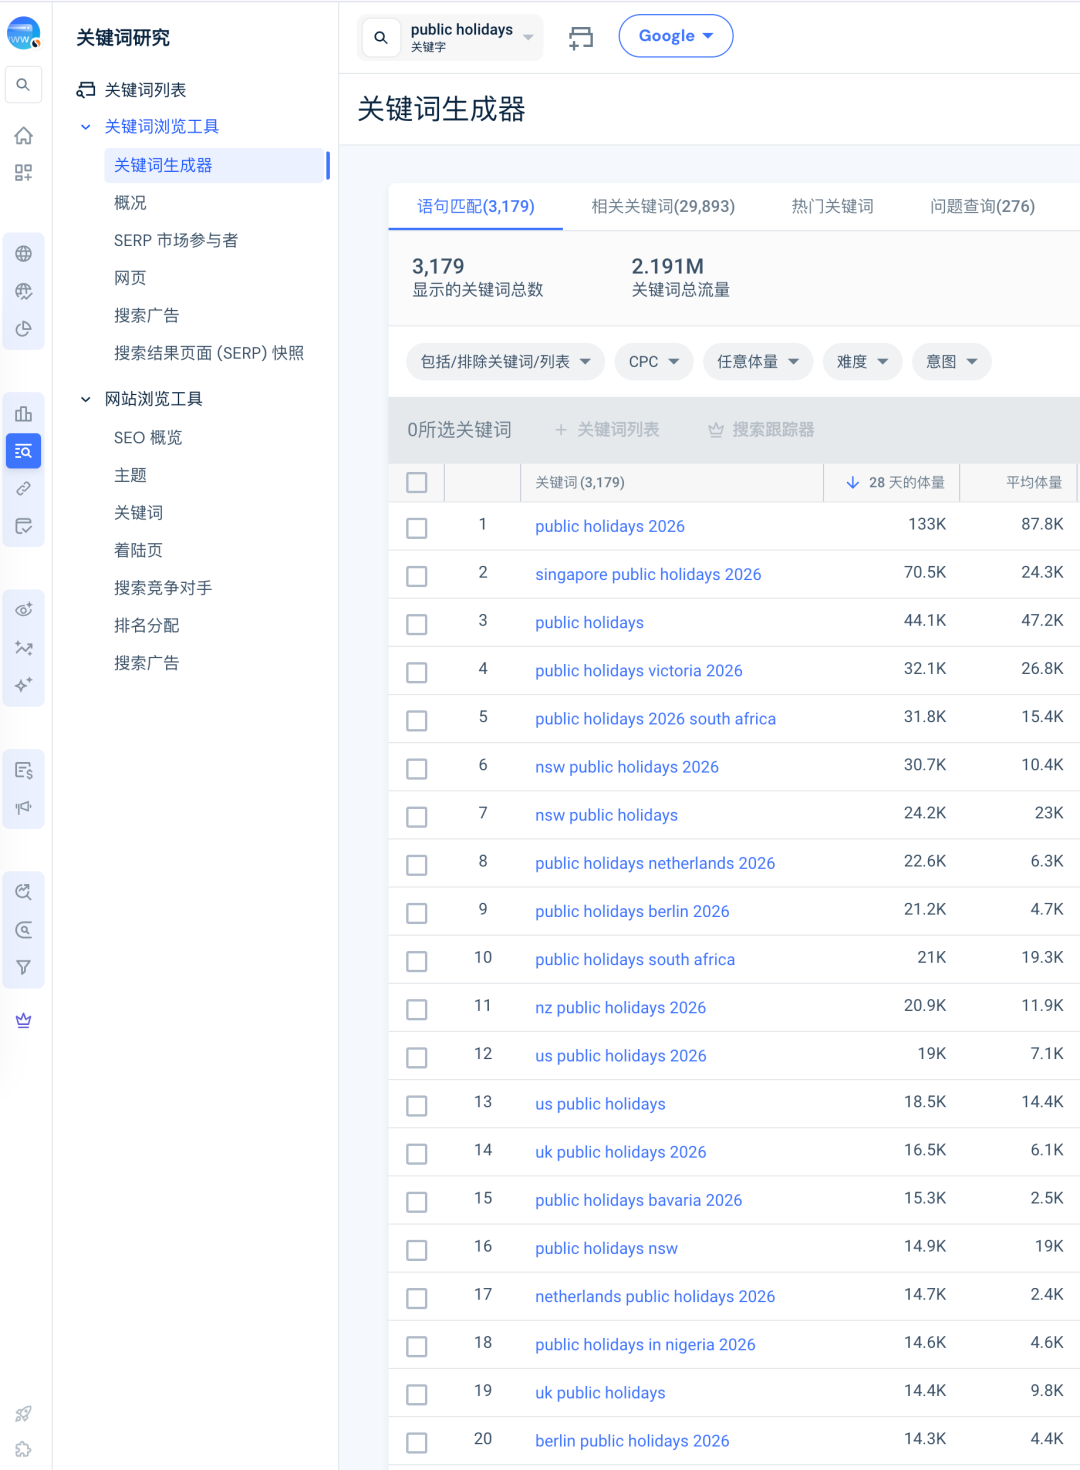Open the list-with-dollar icon in sidebar
The width and height of the screenshot is (1080, 1470).
pos(23,770)
